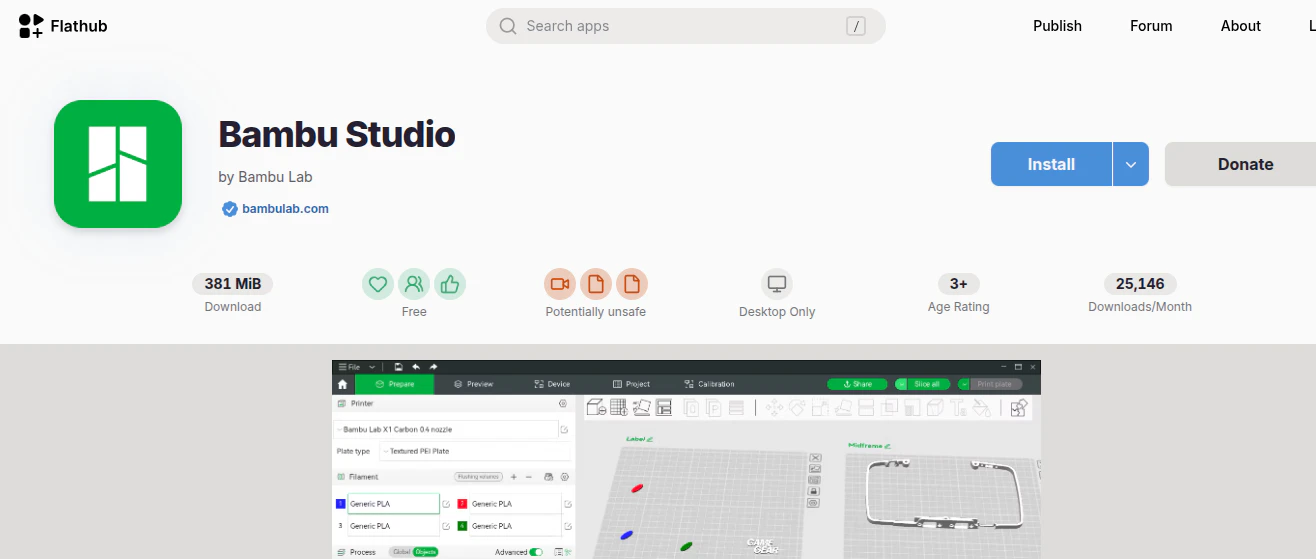The height and width of the screenshot is (559, 1316).
Task: Open the dropdown arrow next to Install
Action: tap(1130, 164)
